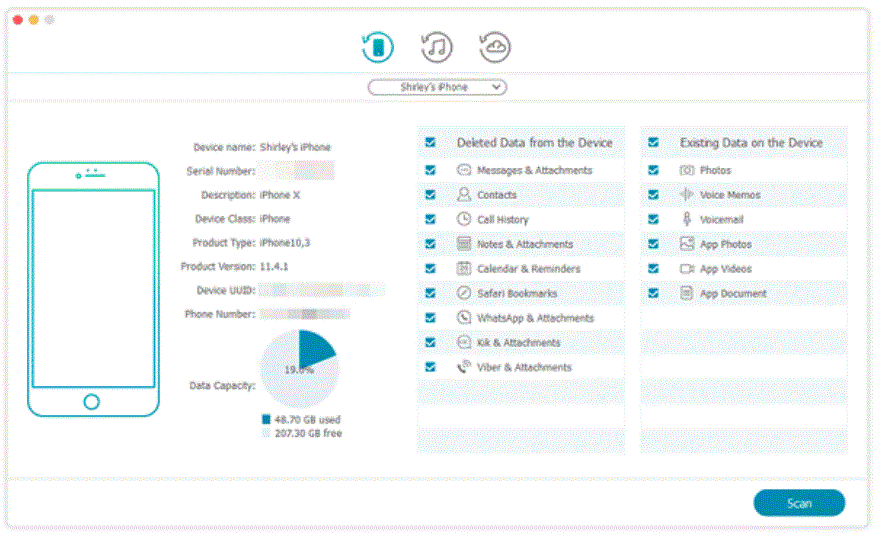Toggle the Deleted Data from the Device checkbox
This screenshot has height=551, width=884.
430,142
